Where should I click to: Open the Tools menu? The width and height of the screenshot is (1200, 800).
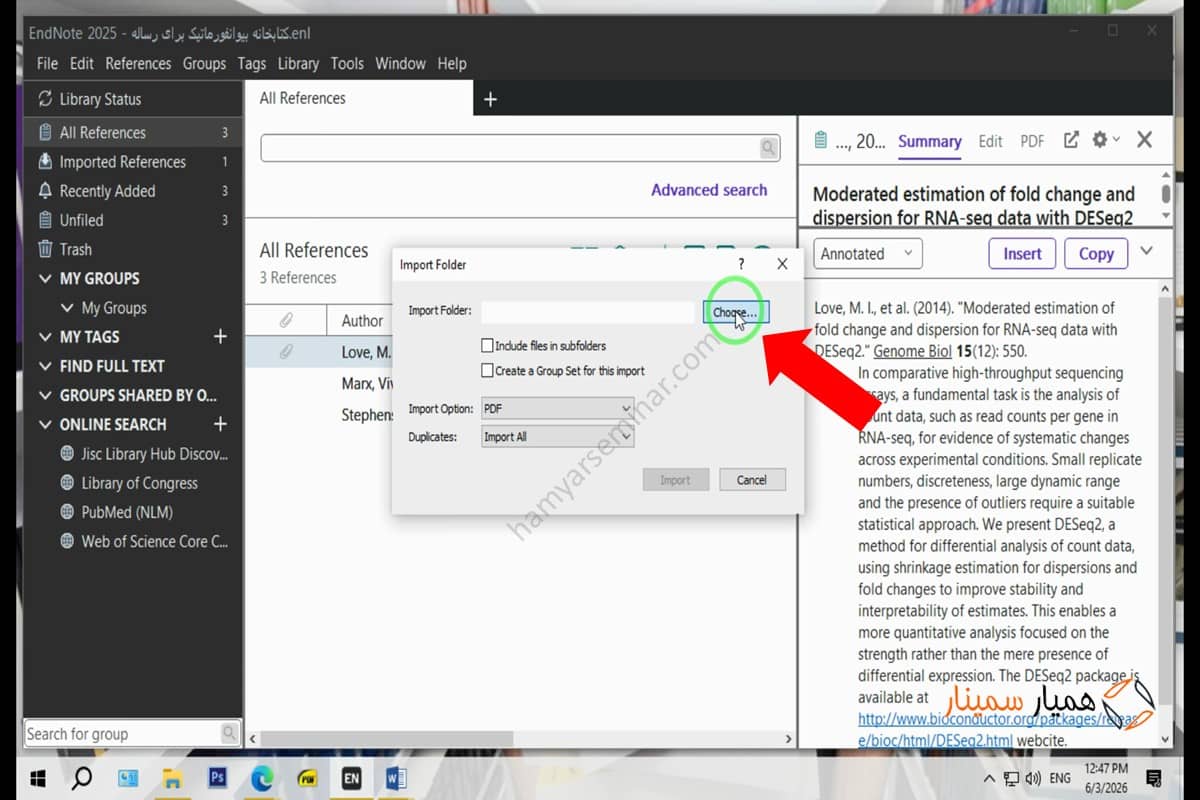point(347,63)
